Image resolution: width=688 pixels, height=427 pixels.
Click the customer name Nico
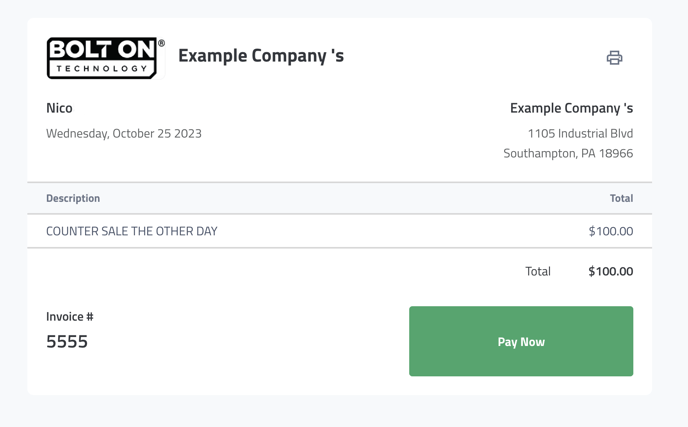[59, 108]
